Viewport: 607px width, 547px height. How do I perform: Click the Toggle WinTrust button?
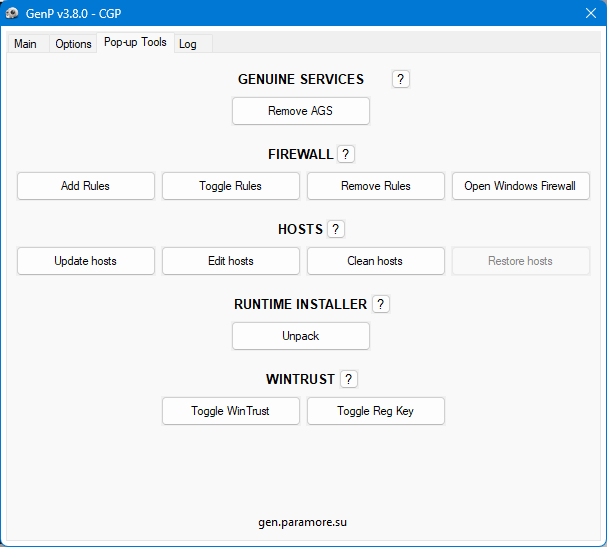pyautogui.click(x=231, y=411)
